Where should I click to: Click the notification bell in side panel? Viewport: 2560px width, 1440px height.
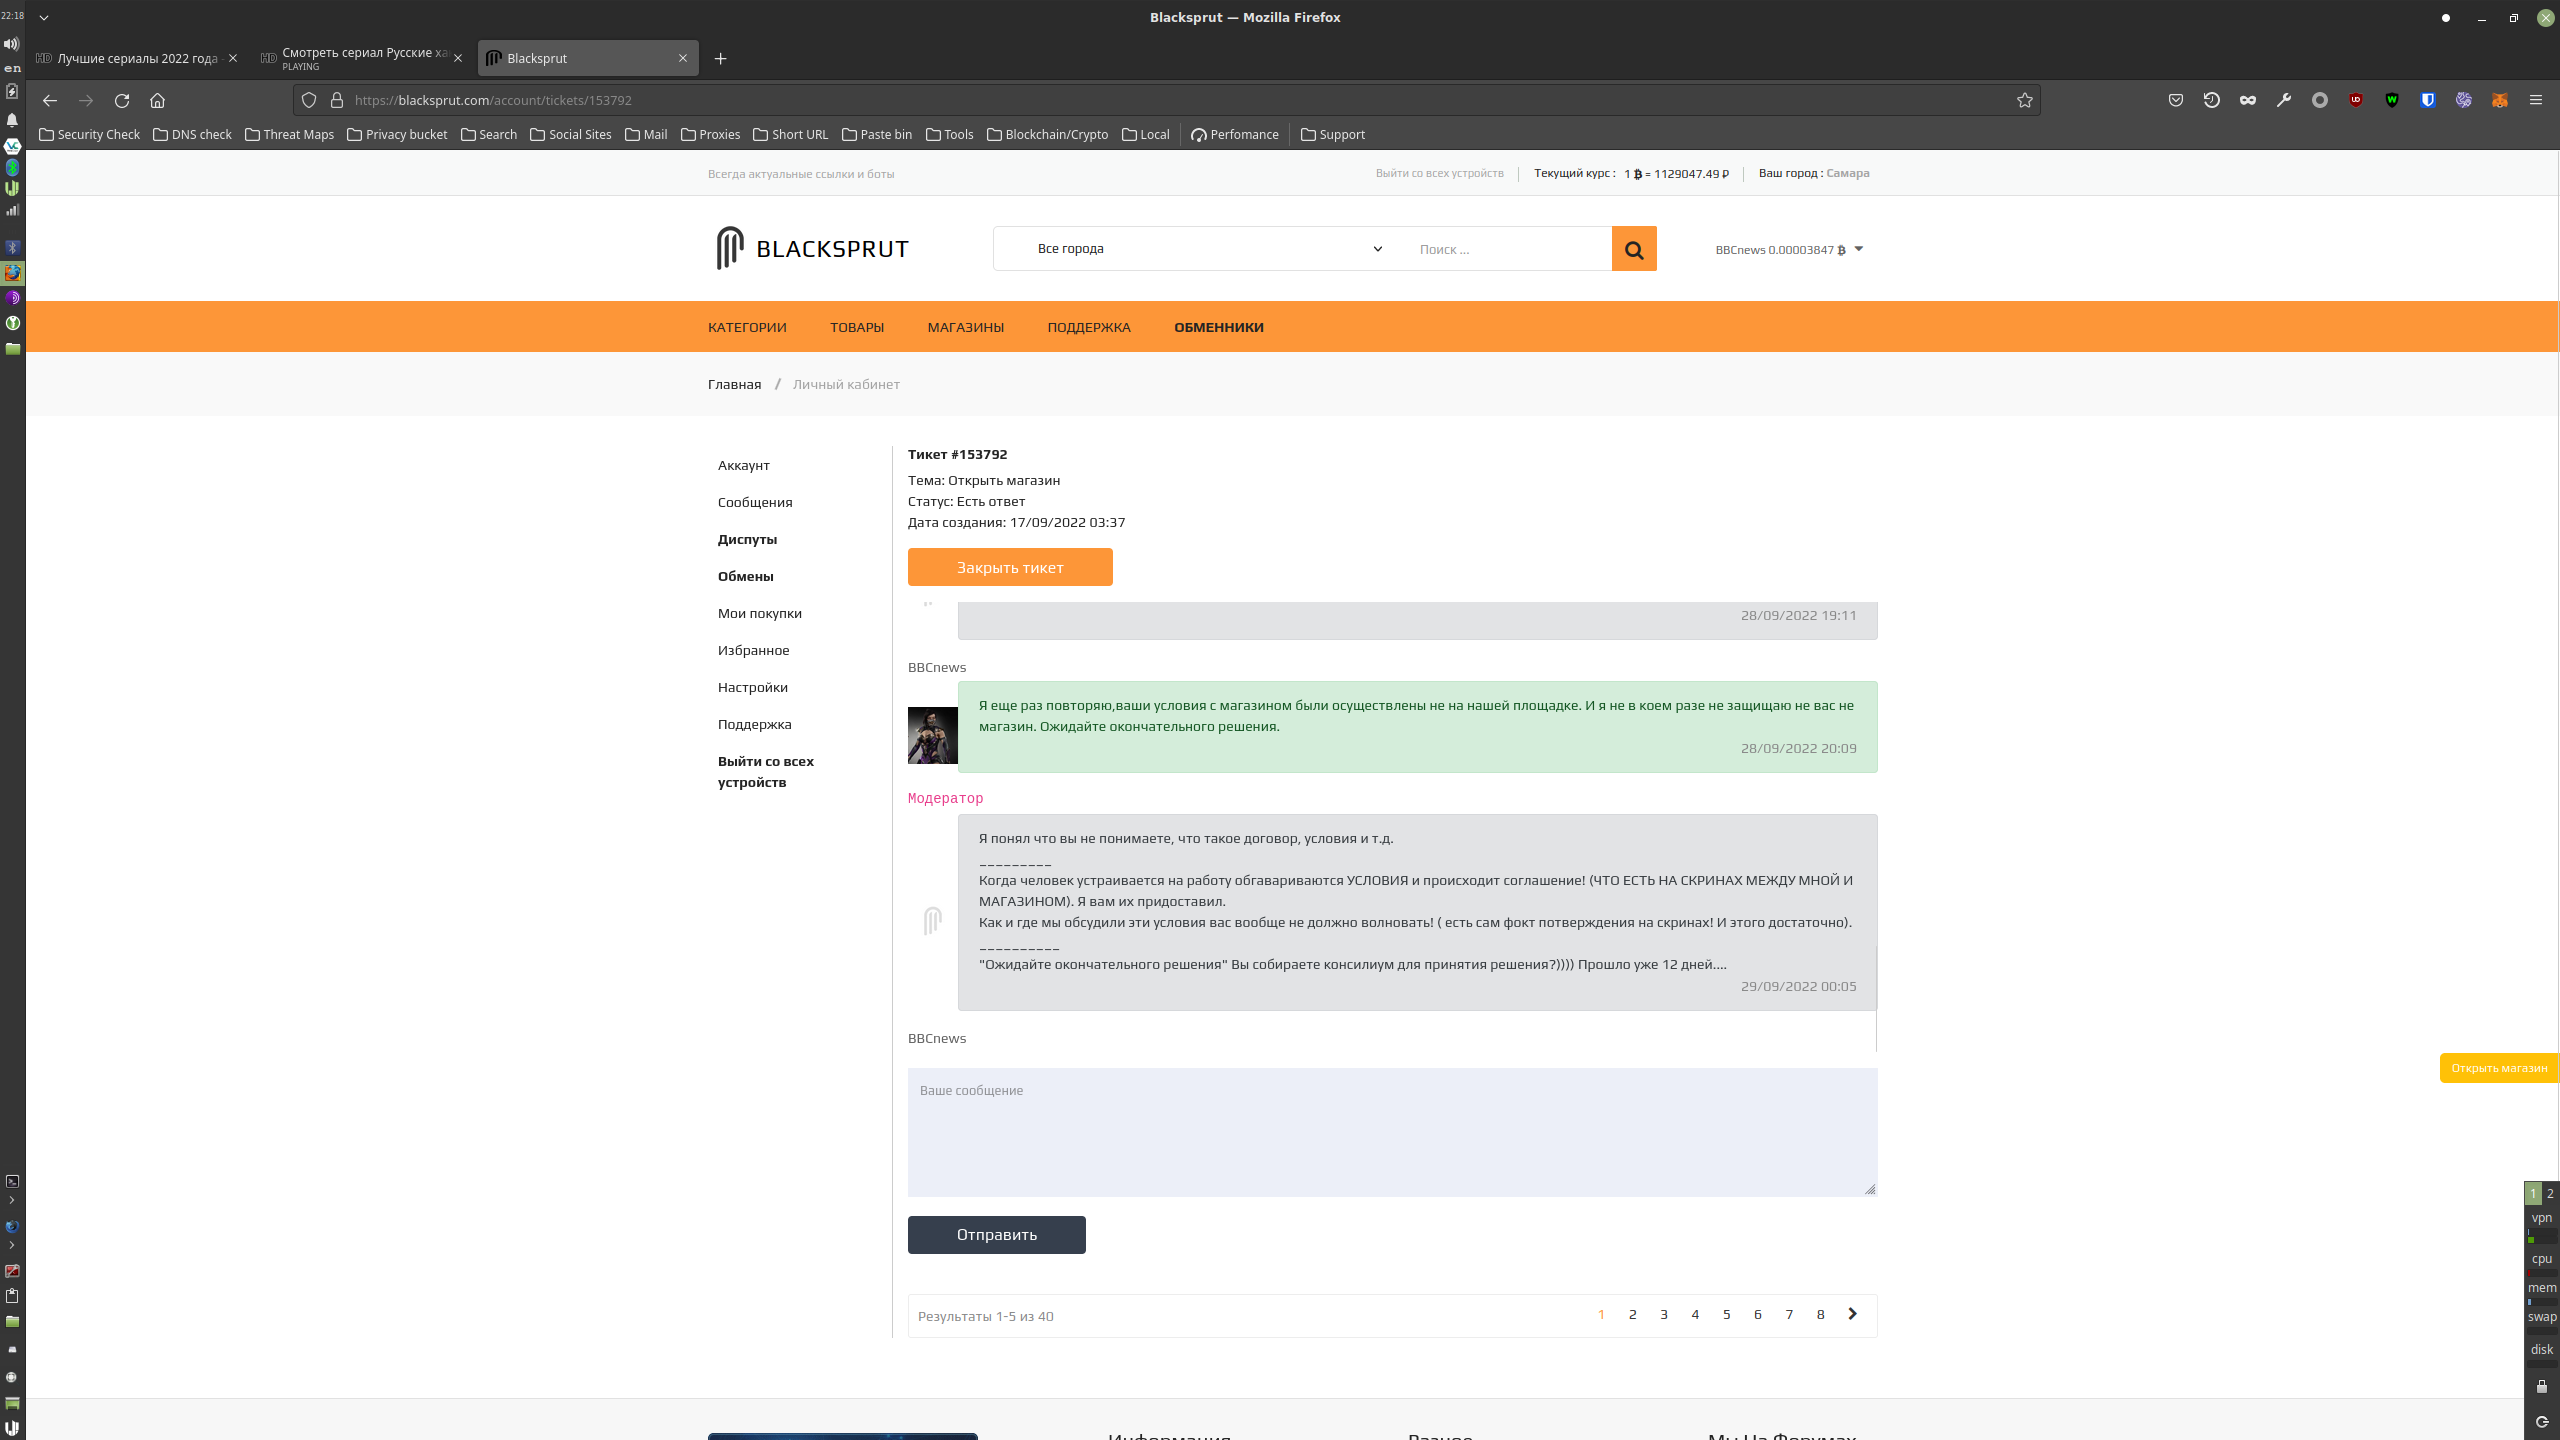[12, 120]
